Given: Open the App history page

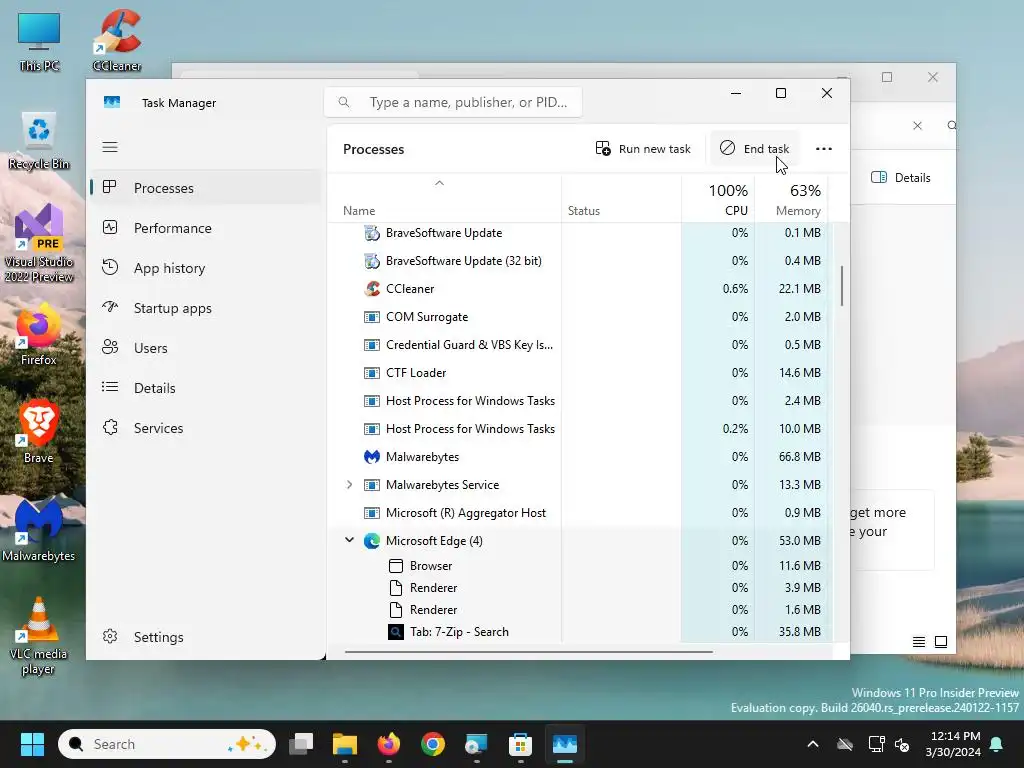Looking at the screenshot, I should [204, 268].
